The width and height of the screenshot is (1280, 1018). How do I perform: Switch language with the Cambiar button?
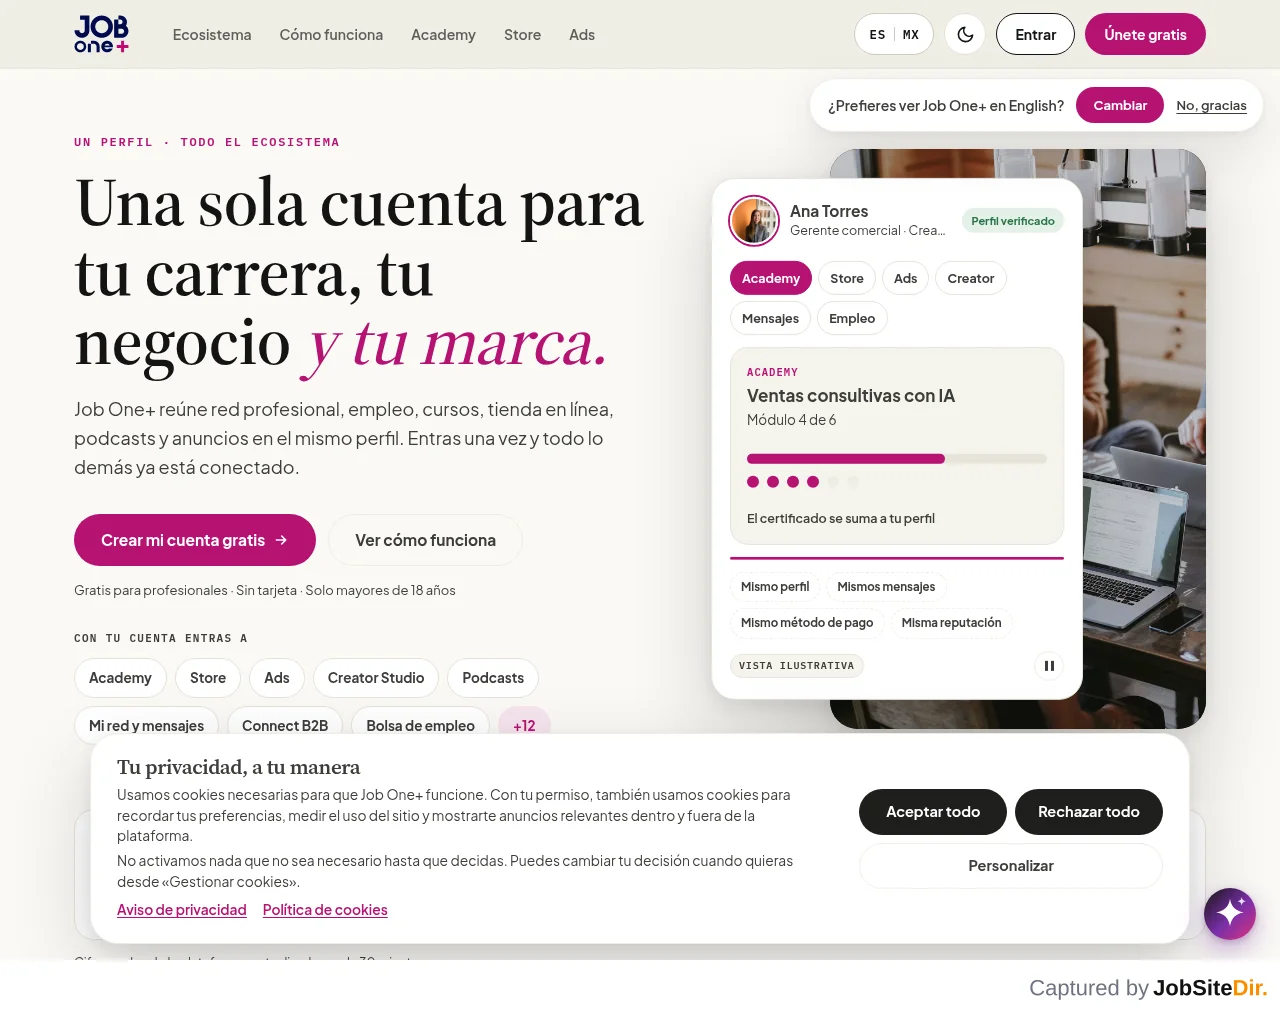tap(1120, 105)
